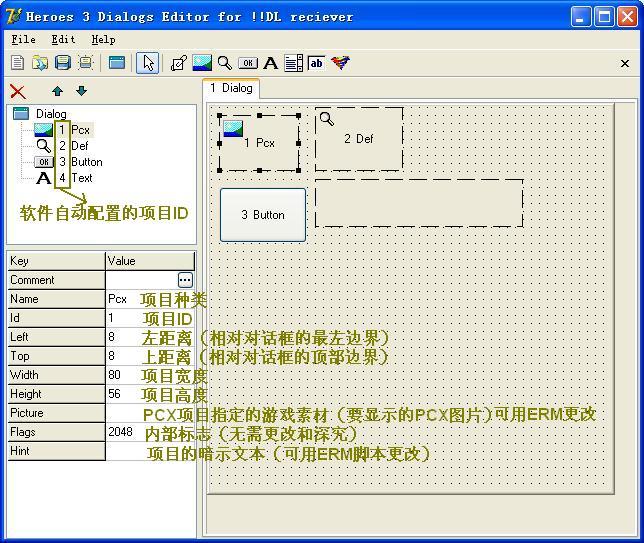Open the Edit menu
The width and height of the screenshot is (644, 543).
click(63, 39)
